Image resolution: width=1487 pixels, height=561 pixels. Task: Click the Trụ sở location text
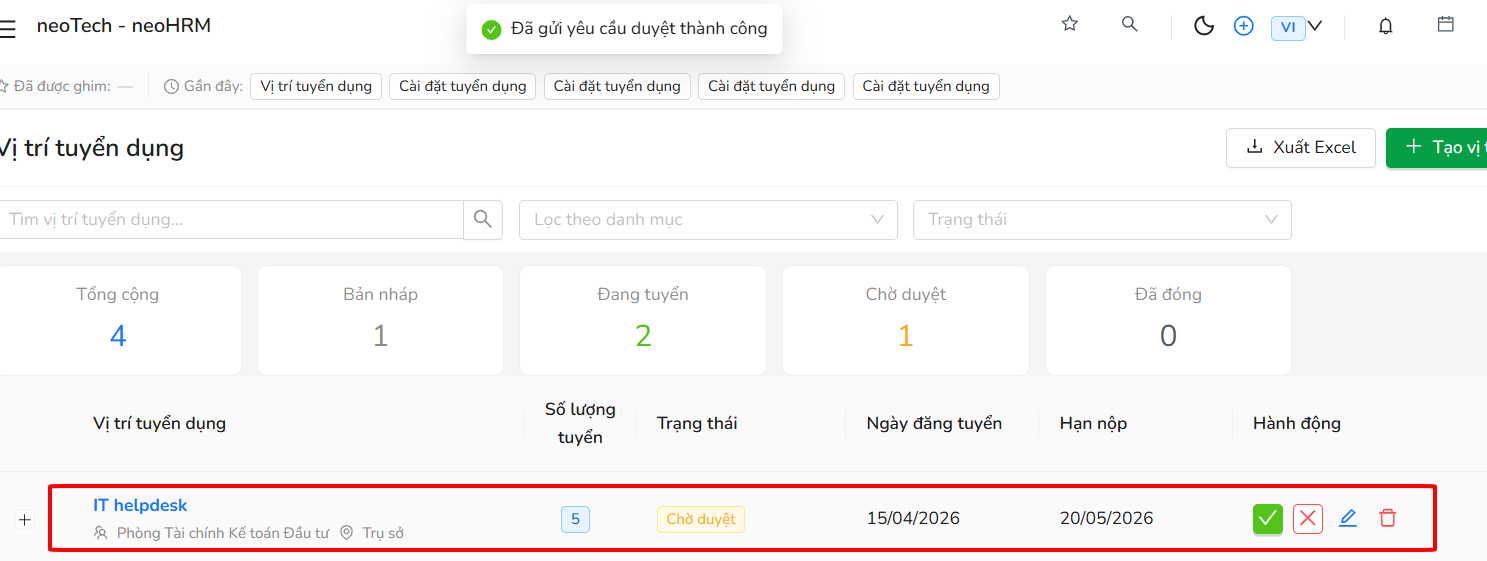click(x=383, y=533)
